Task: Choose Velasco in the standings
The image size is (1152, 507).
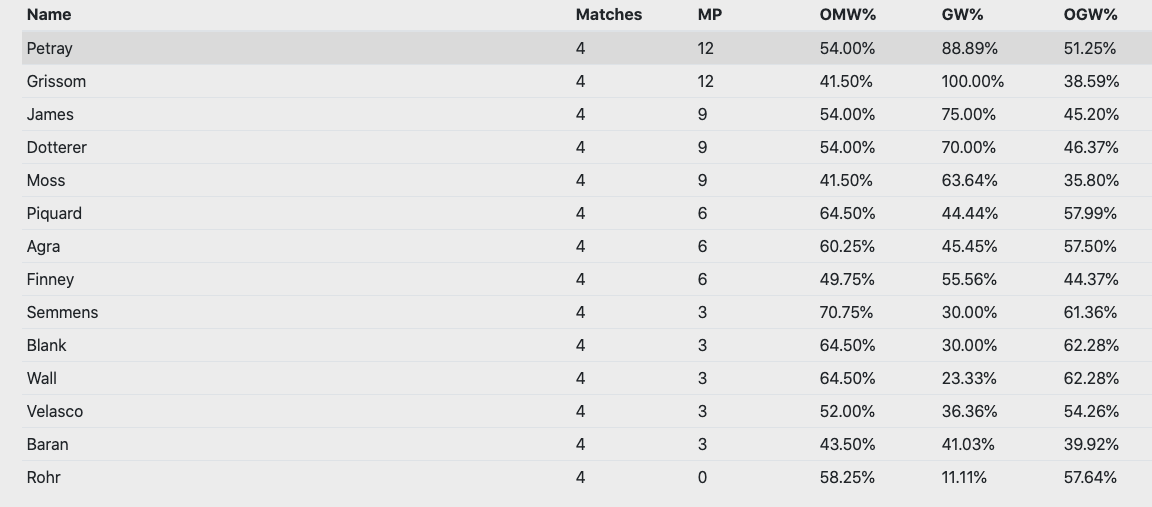Action: tap(587, 411)
